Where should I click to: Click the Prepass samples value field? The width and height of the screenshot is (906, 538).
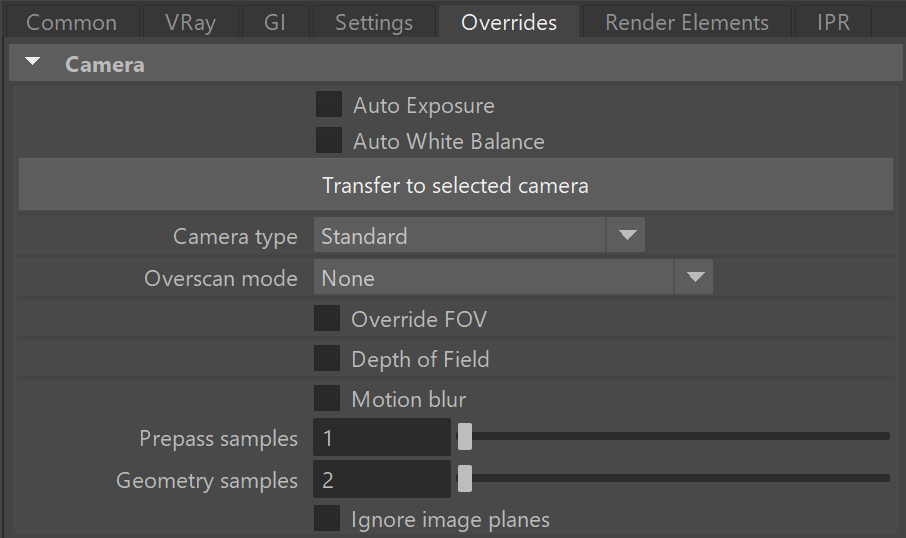coord(382,437)
